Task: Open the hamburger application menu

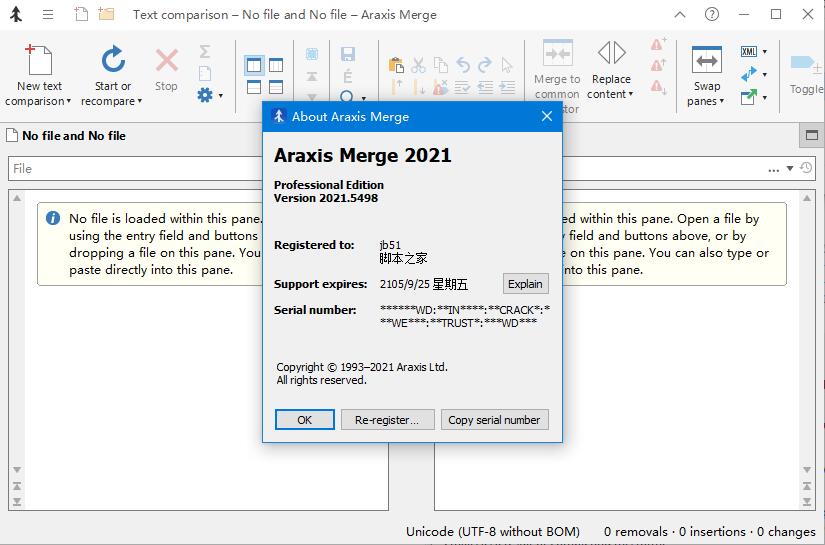Action: (x=48, y=14)
